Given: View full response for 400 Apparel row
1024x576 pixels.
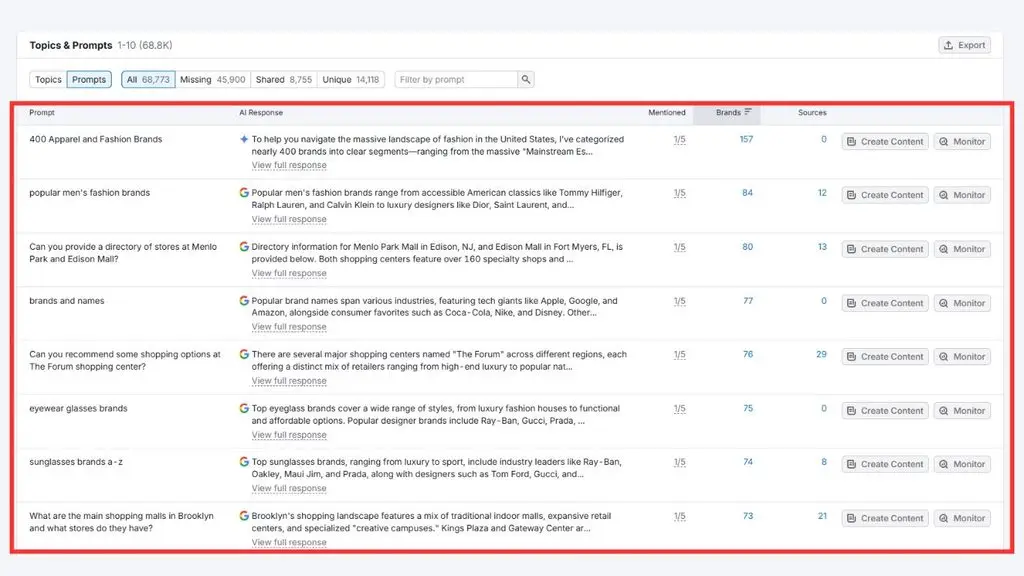Looking at the screenshot, I should point(289,165).
